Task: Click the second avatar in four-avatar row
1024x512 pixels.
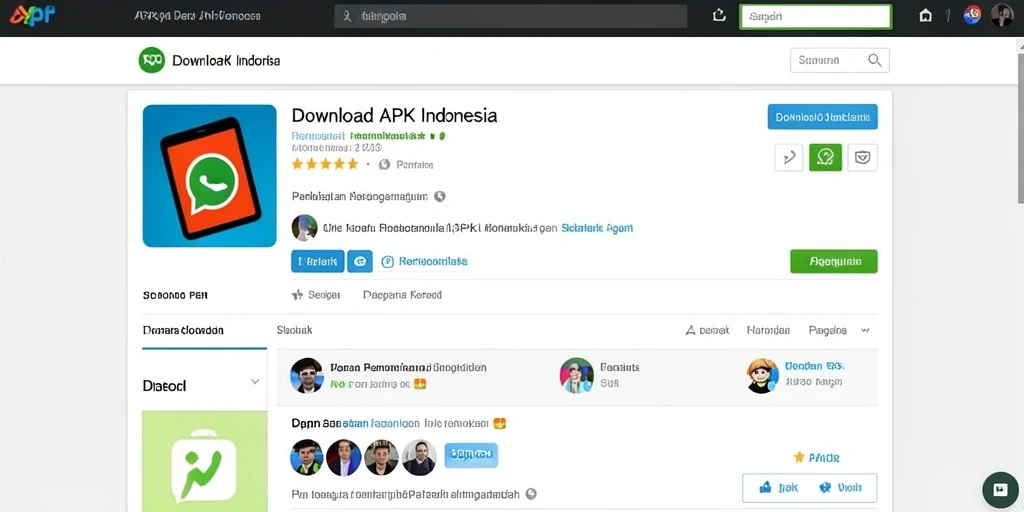Action: point(344,457)
